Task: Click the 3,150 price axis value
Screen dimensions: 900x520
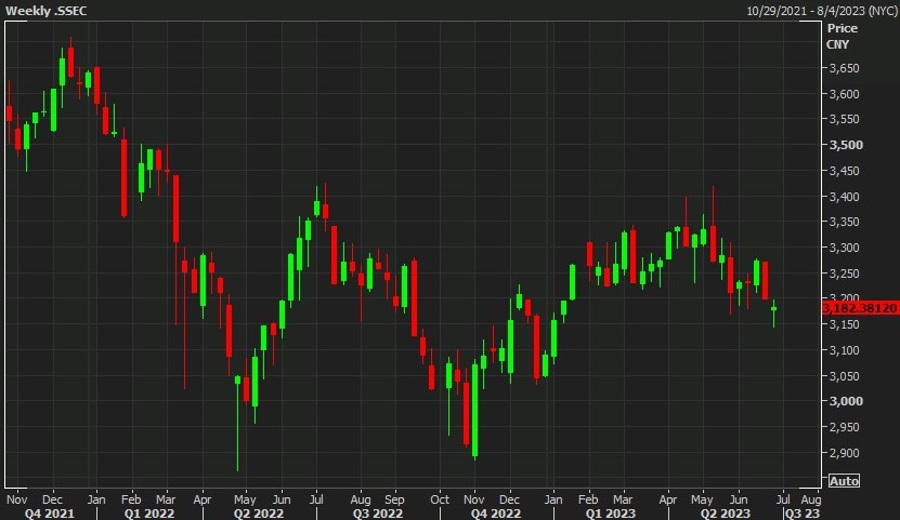Action: click(844, 325)
